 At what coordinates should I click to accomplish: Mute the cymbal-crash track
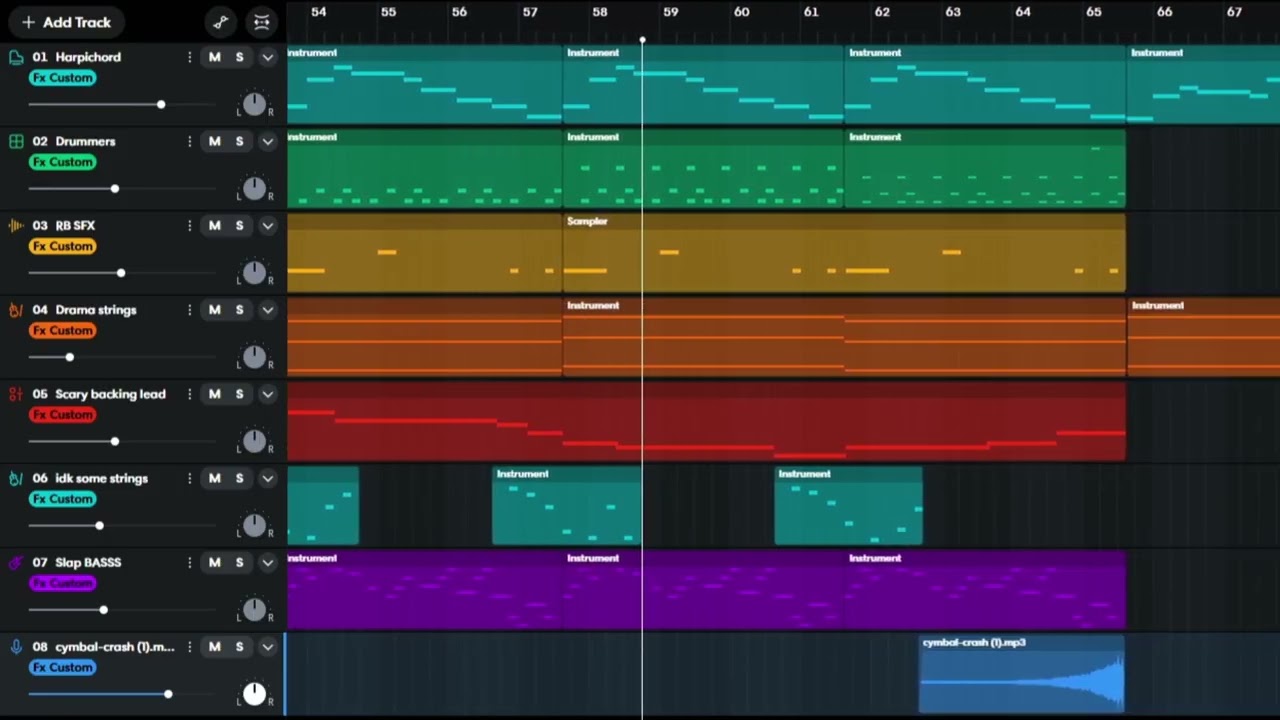pos(214,647)
